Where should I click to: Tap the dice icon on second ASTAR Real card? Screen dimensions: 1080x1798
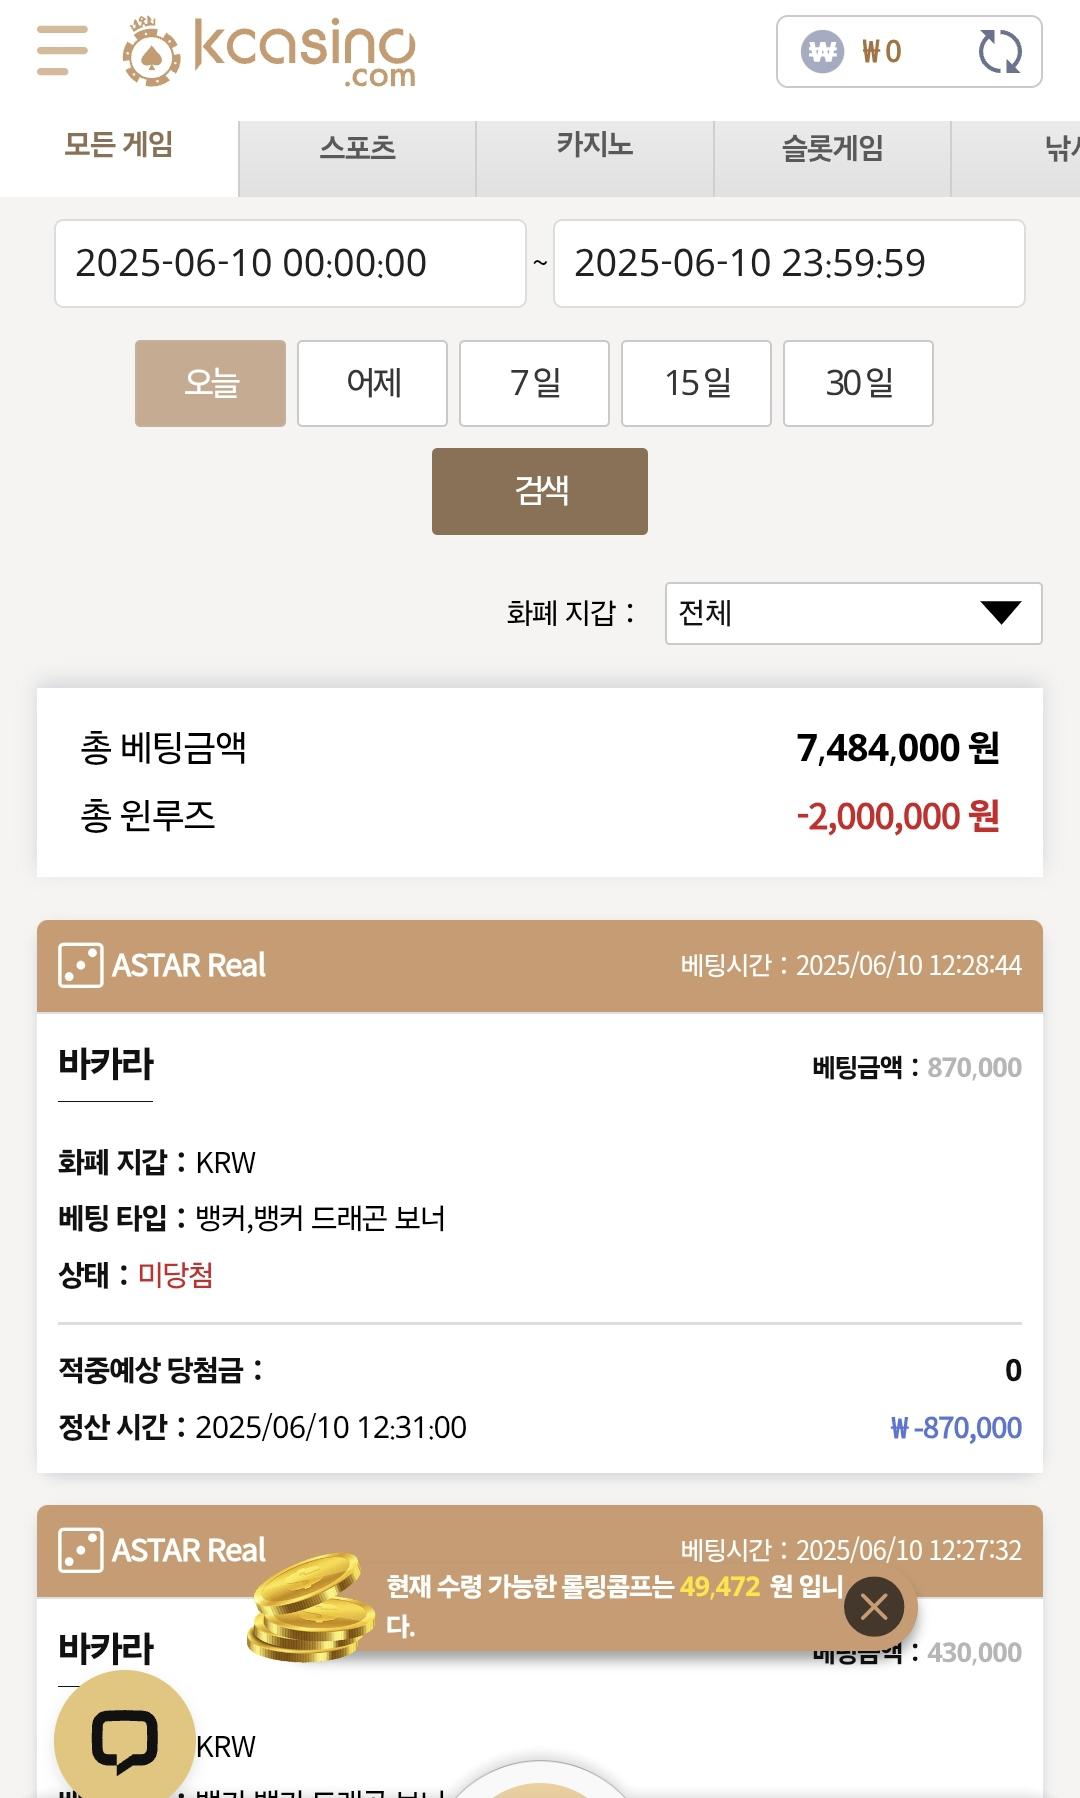81,1550
